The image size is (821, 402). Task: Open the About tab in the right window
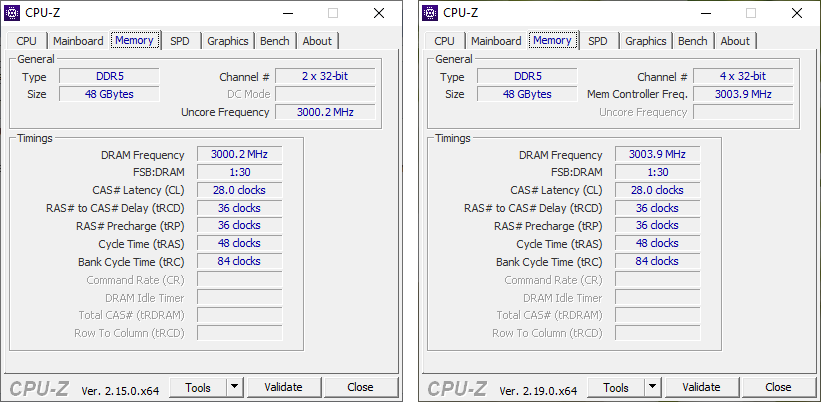[x=735, y=41]
